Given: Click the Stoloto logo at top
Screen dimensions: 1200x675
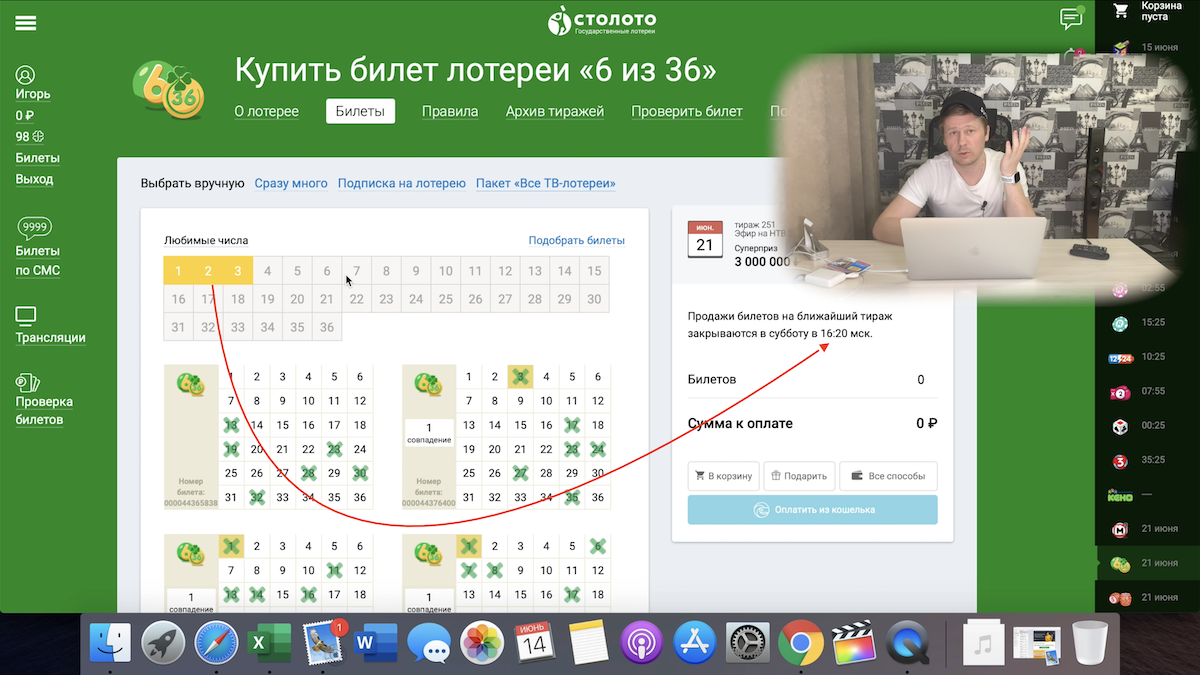Looking at the screenshot, I should [x=602, y=20].
